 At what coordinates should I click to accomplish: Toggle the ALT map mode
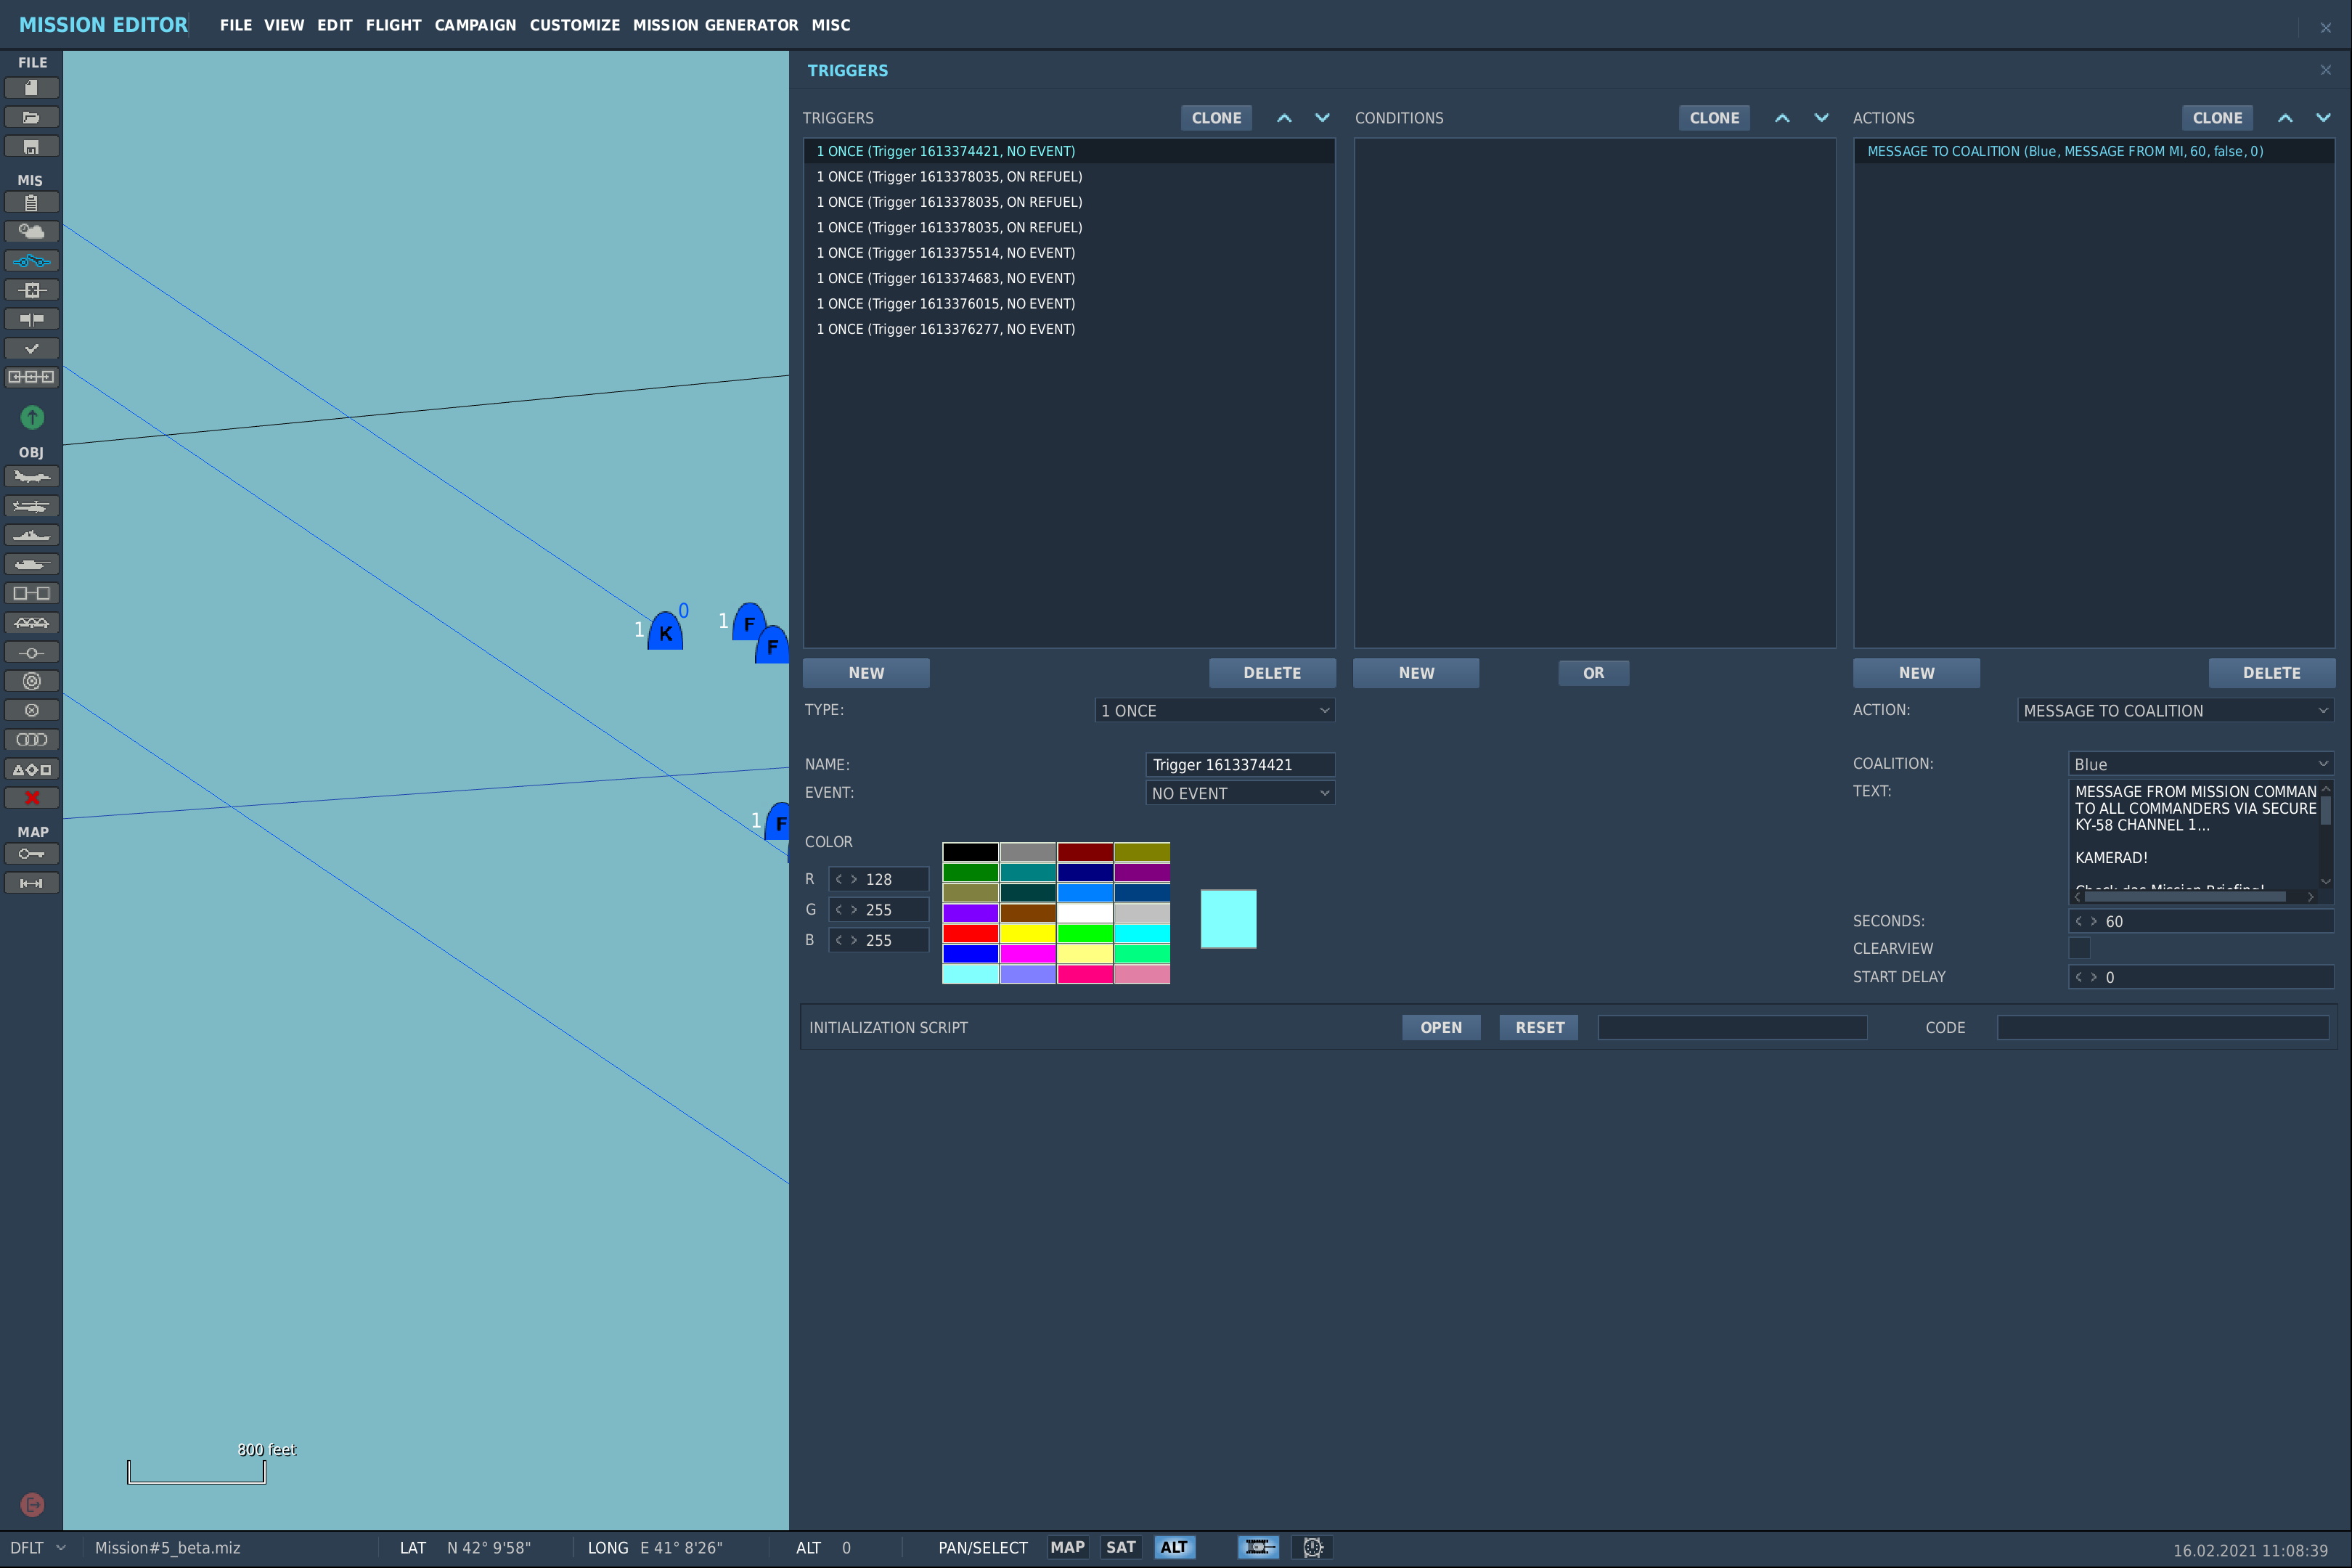(1174, 1547)
